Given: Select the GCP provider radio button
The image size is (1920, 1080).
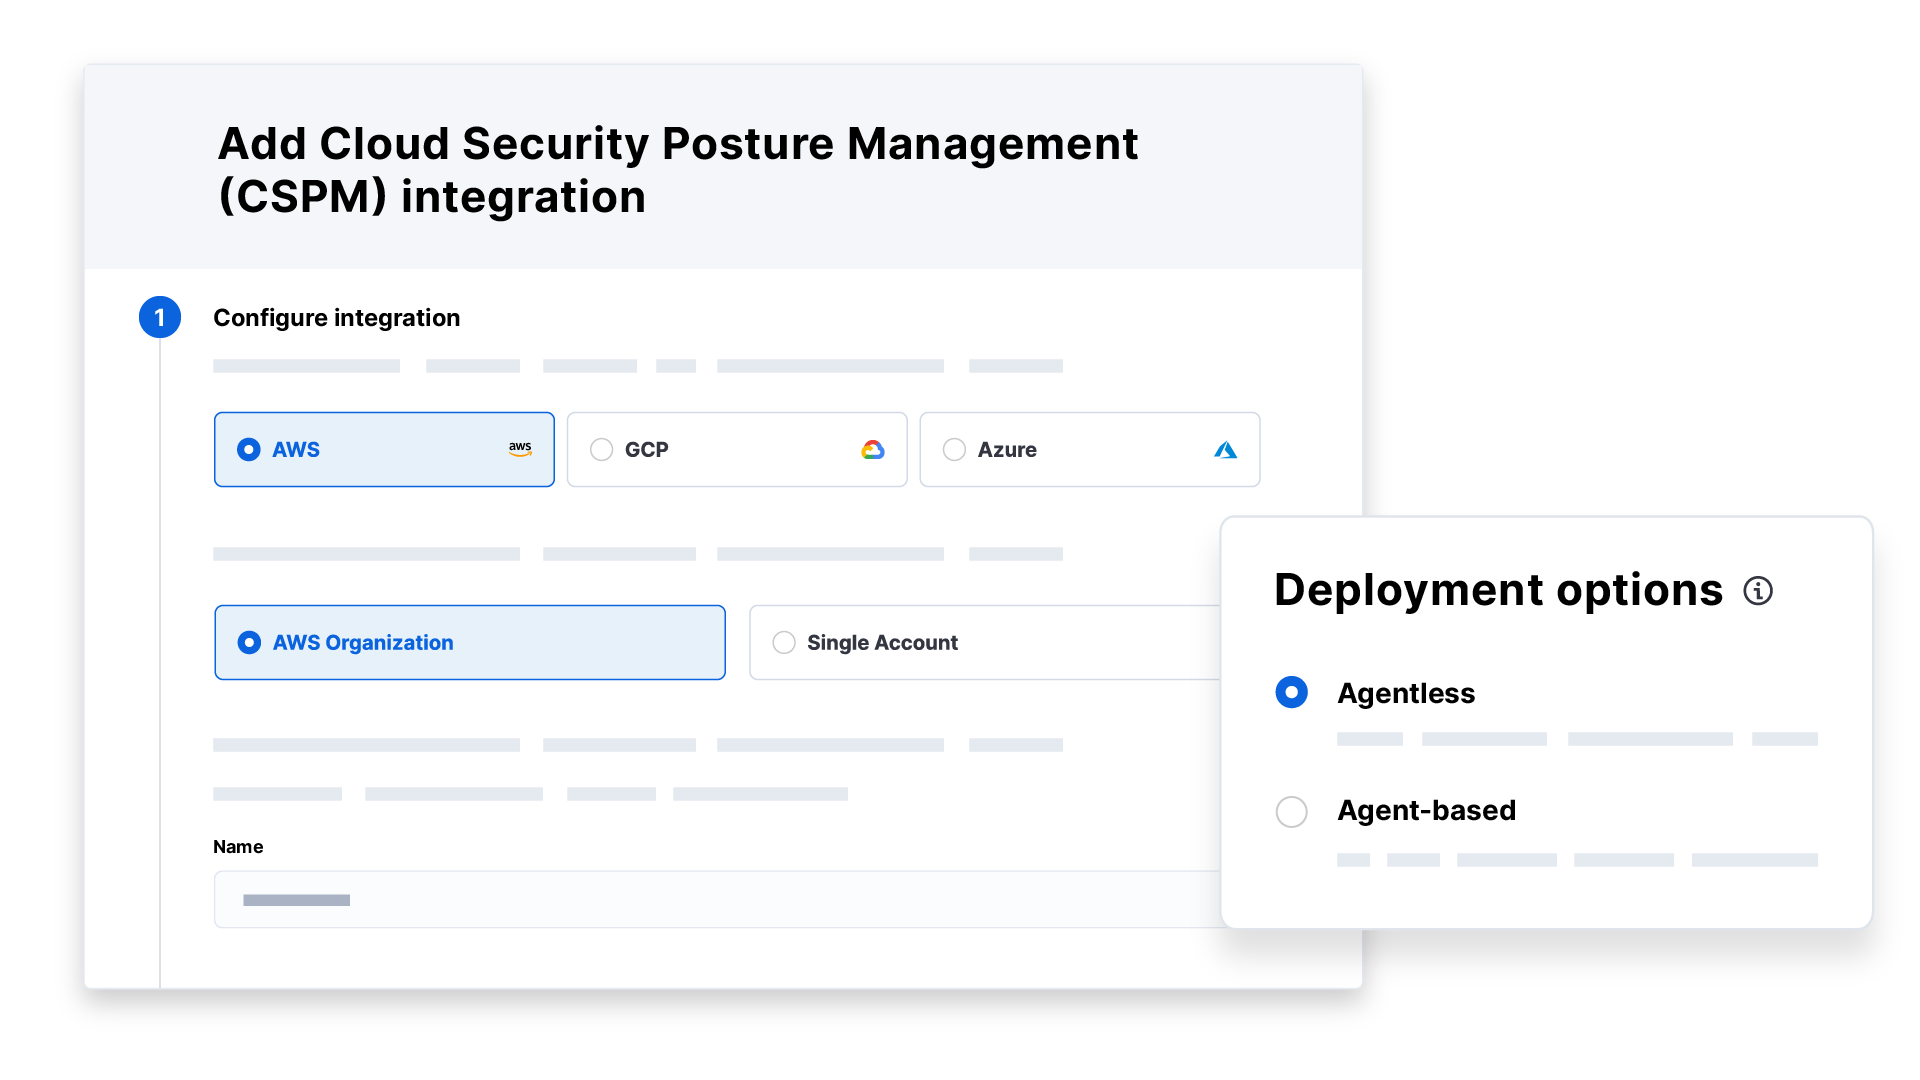Looking at the screenshot, I should [601, 450].
